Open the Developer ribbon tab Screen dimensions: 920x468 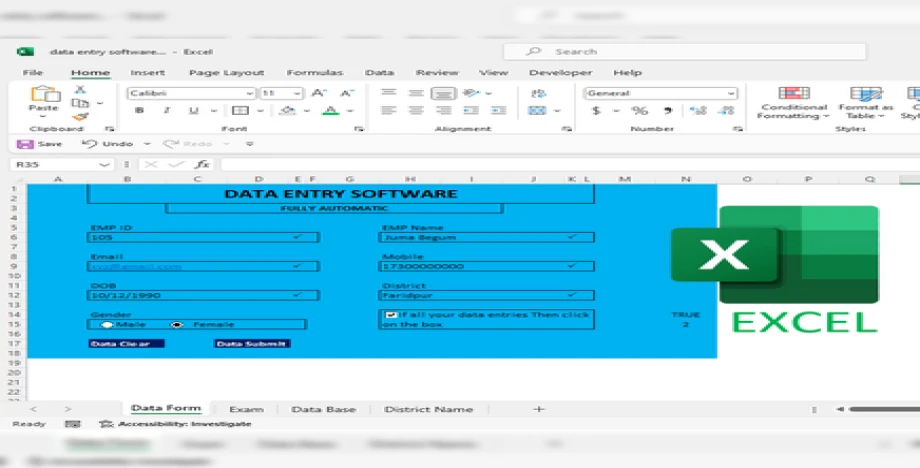[x=560, y=72]
